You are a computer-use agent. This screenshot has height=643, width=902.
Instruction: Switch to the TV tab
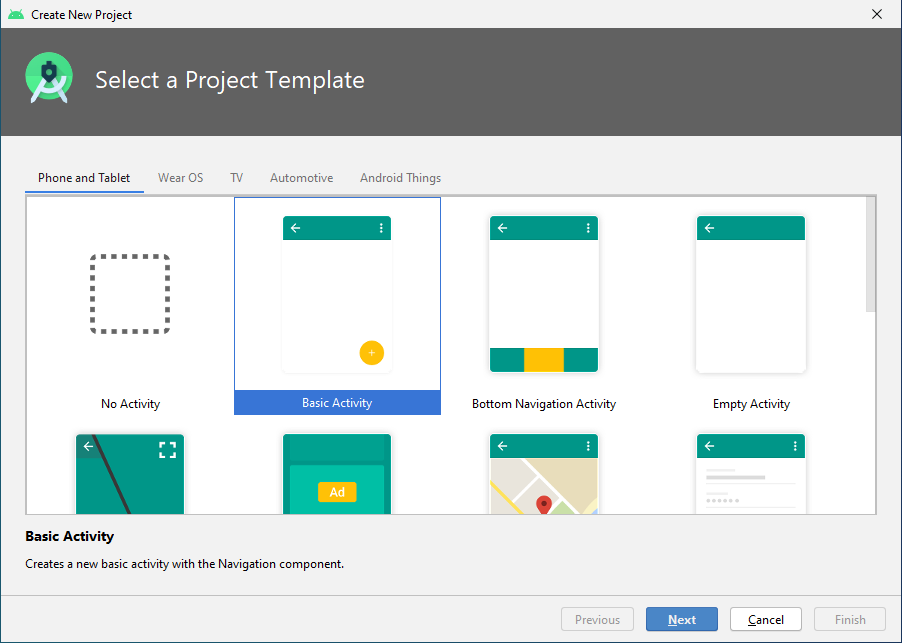tap(236, 178)
